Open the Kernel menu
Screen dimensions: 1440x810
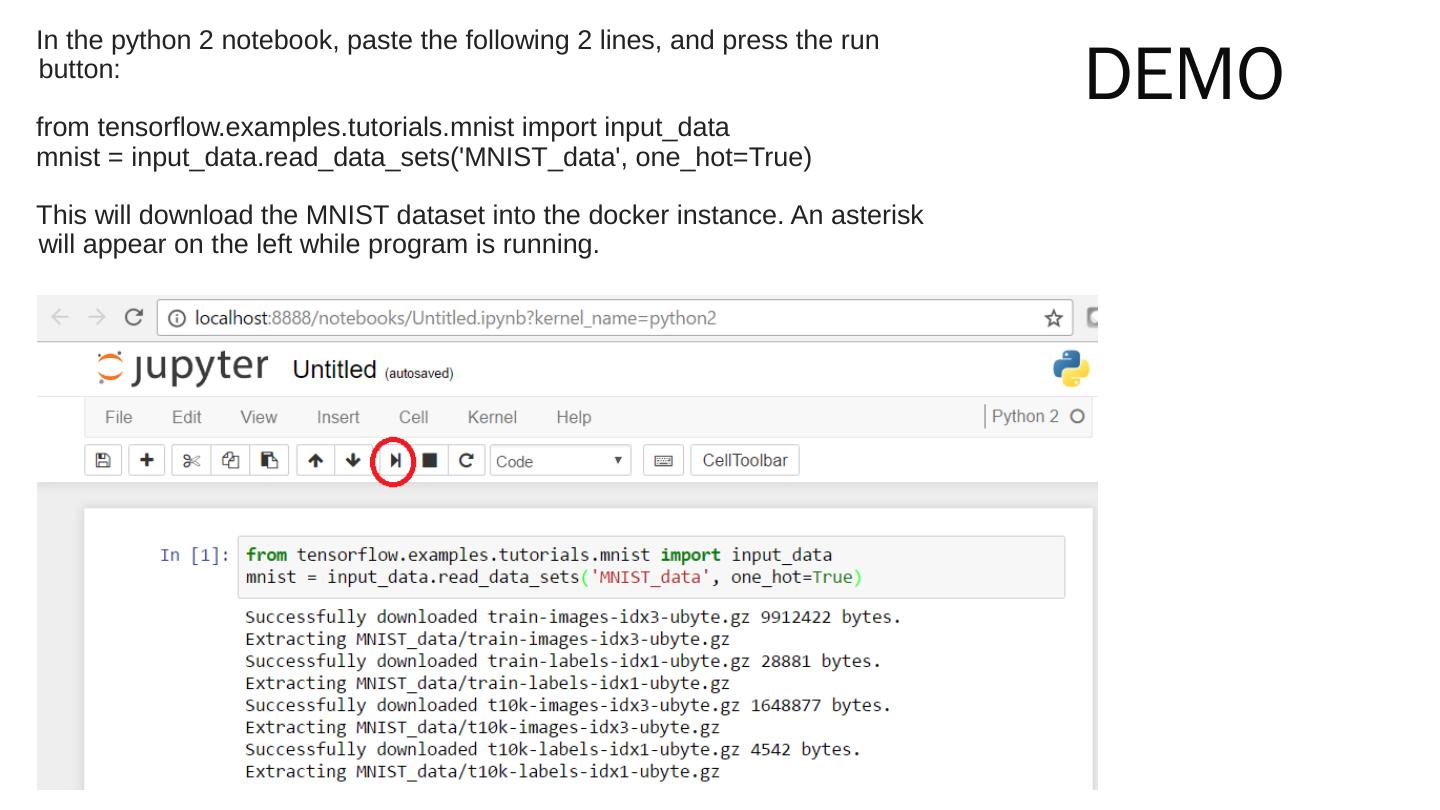pos(492,417)
